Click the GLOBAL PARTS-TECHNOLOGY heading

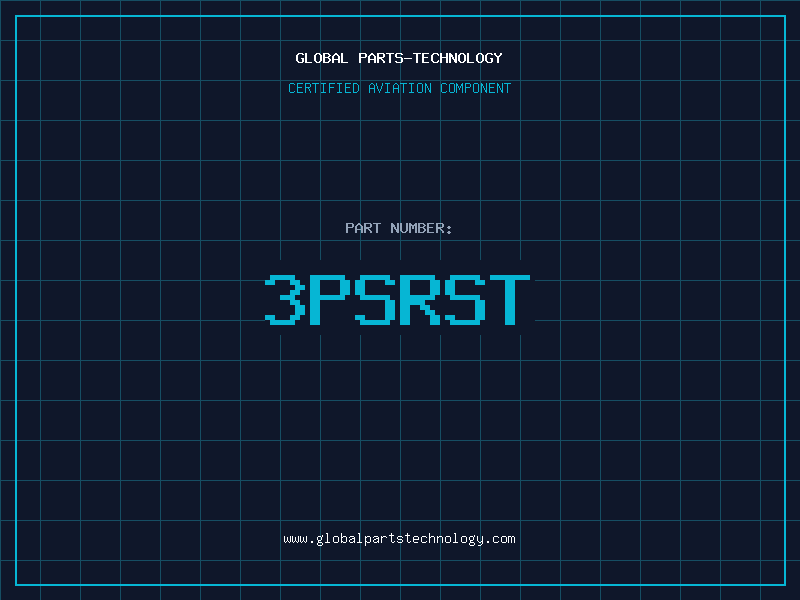(399, 58)
